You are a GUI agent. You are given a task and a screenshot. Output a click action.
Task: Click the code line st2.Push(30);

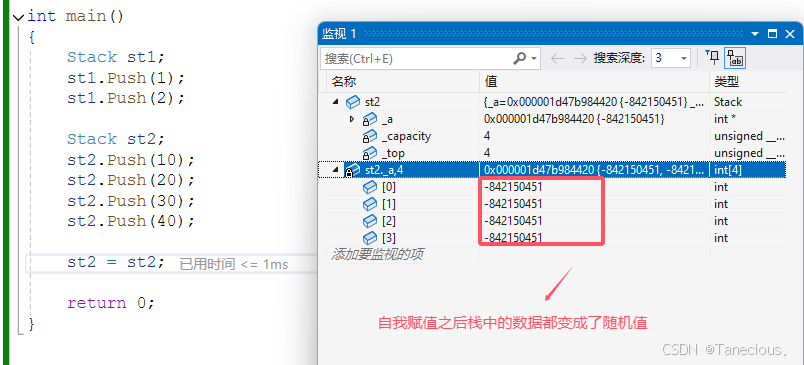click(x=131, y=200)
